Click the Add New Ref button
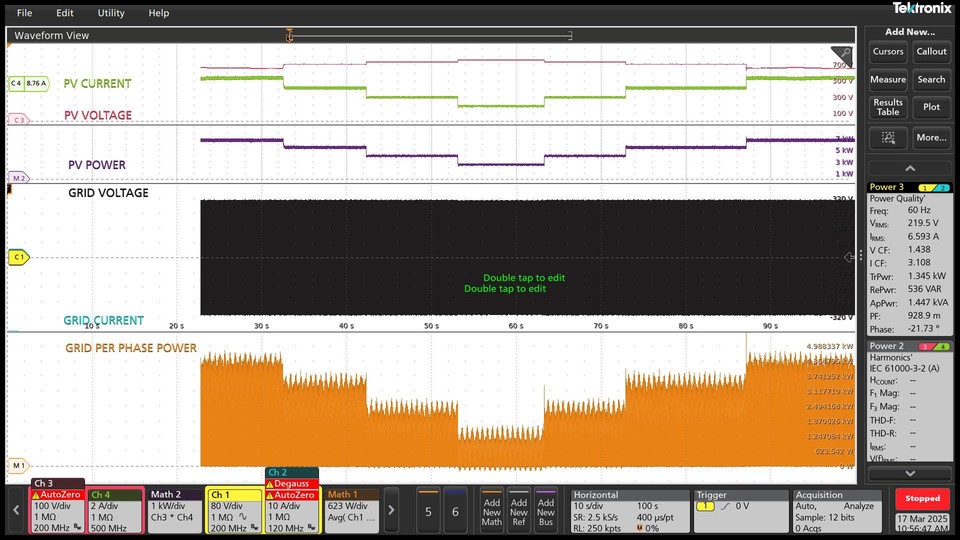This screenshot has width=960, height=540. pyautogui.click(x=519, y=510)
